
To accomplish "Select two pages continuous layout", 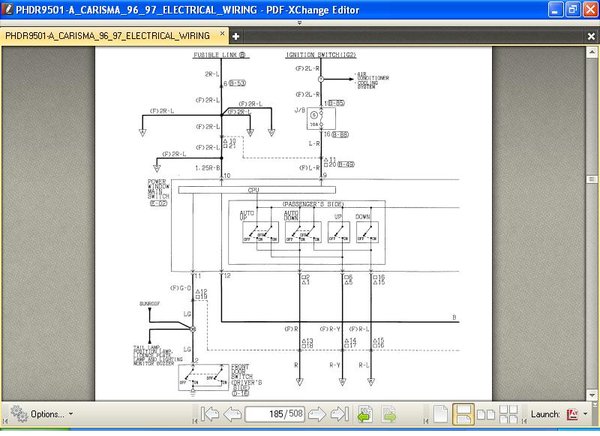I will pos(509,414).
